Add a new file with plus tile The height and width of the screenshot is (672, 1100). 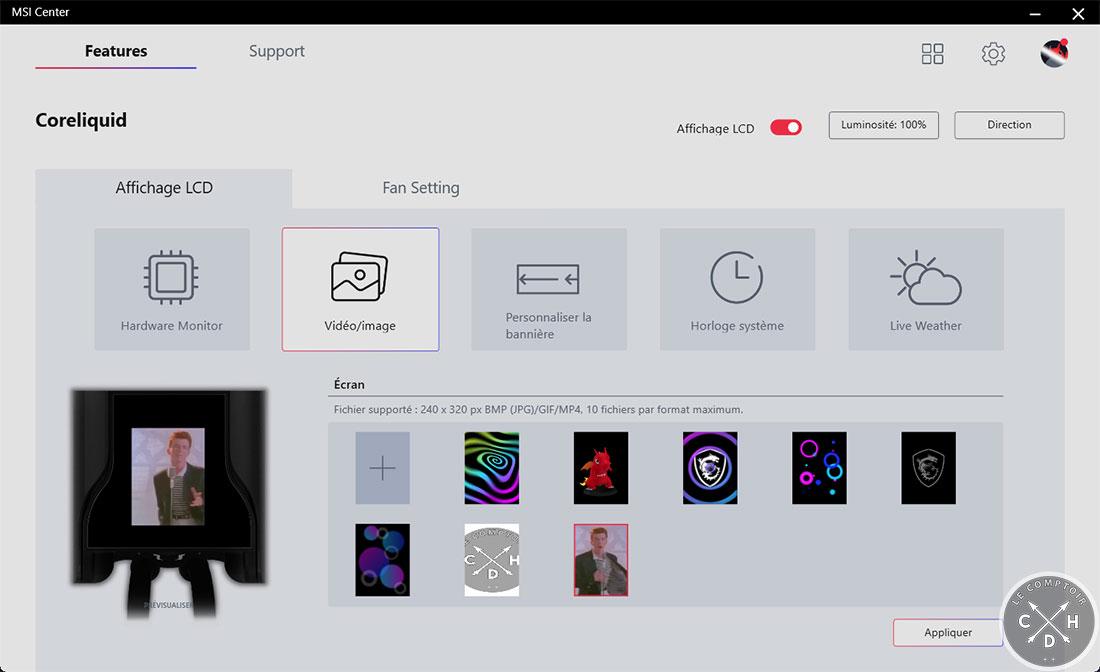[x=382, y=468]
